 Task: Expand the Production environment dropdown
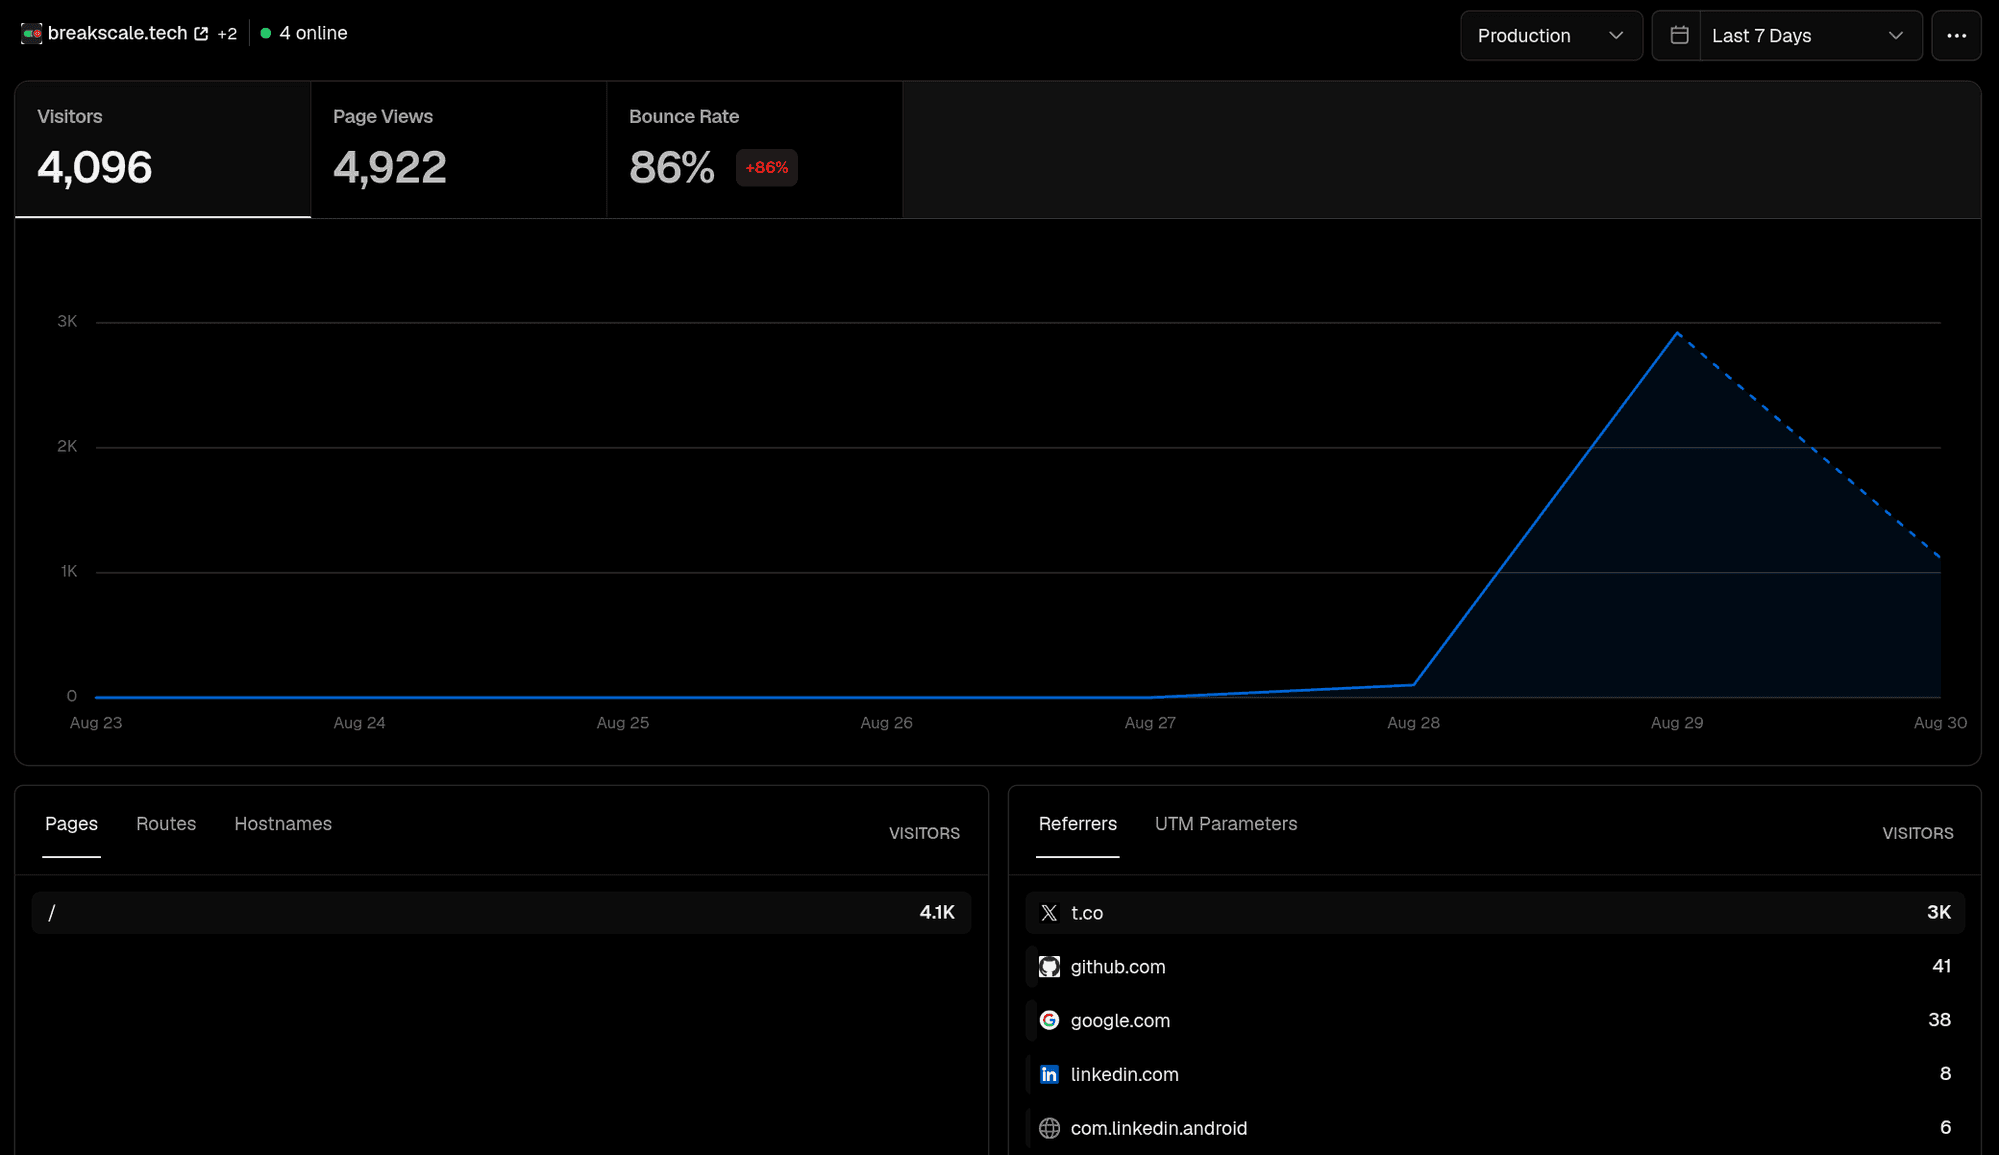coord(1551,35)
